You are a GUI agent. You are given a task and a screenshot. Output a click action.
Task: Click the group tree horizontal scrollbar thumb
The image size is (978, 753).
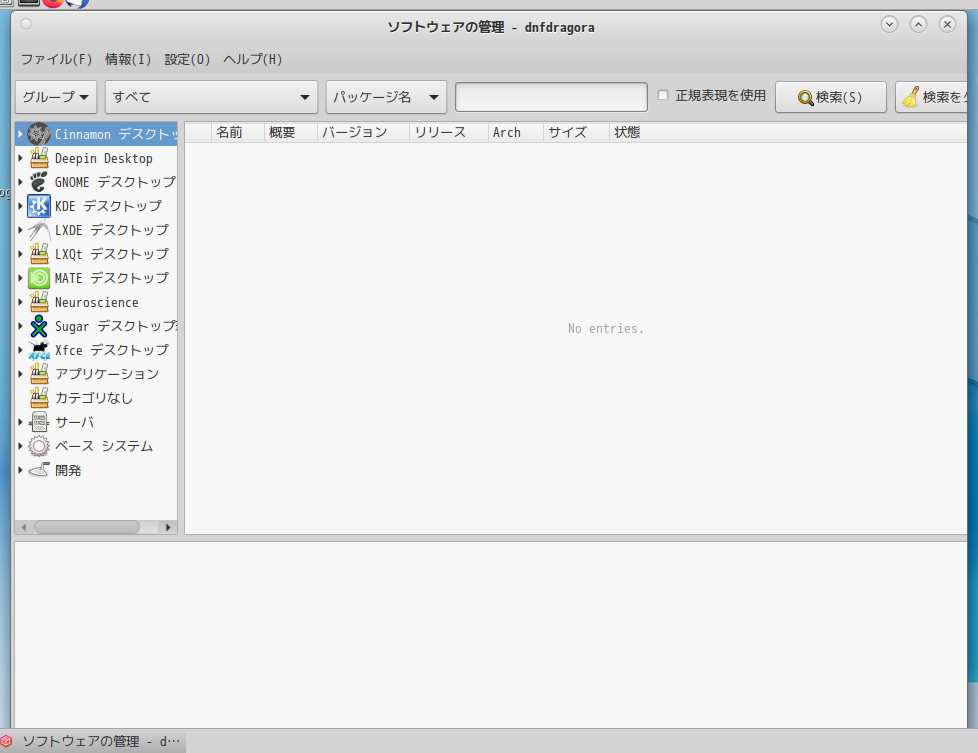[87, 527]
